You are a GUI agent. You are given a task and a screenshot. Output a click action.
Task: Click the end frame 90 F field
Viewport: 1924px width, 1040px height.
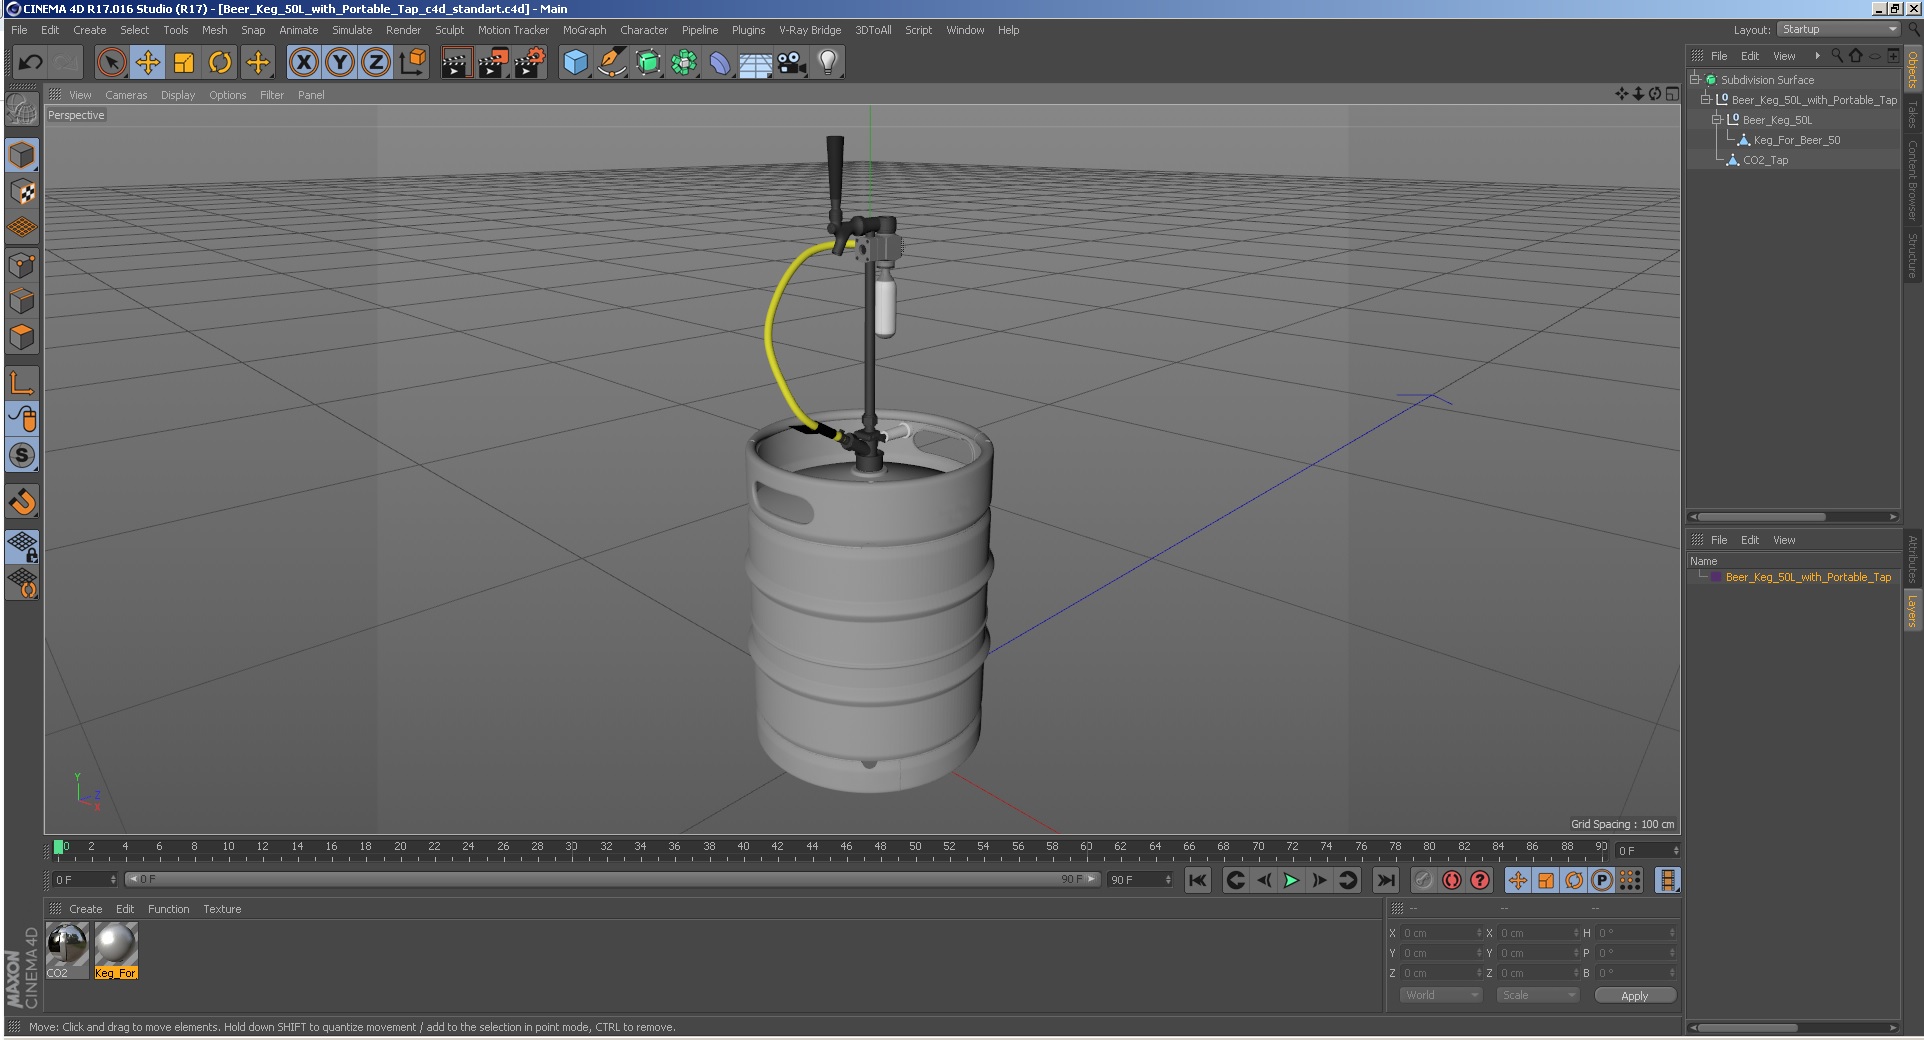(1139, 880)
